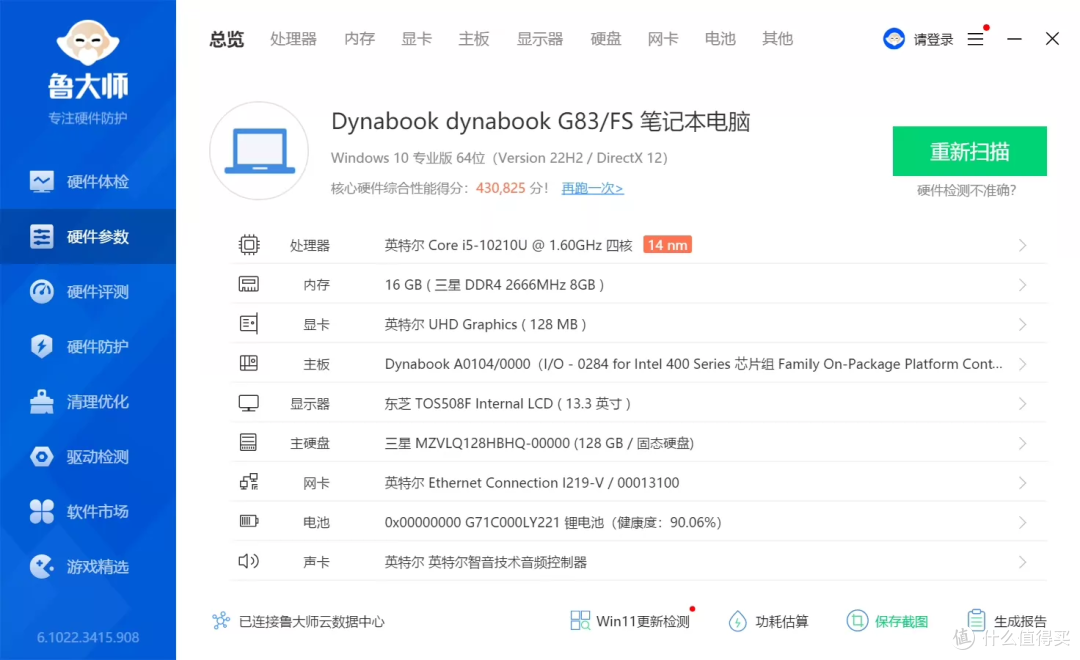The image size is (1080, 660).
Task: Switch to the 其他 tab
Action: click(x=778, y=39)
